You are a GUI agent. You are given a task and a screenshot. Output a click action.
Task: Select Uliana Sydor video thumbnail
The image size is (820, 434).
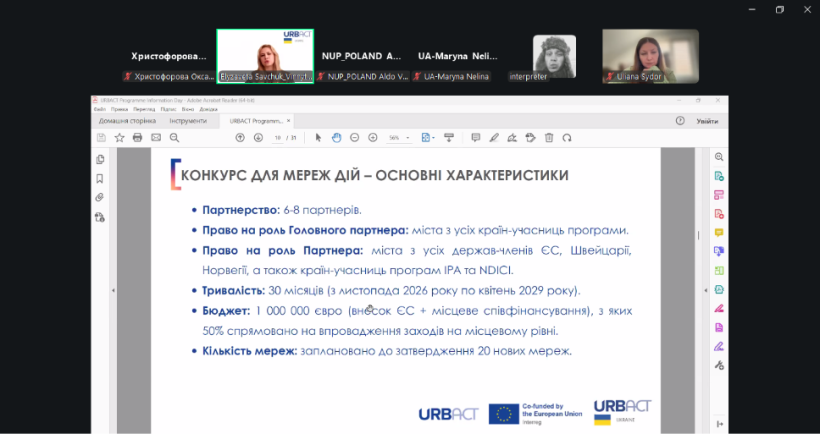pyautogui.click(x=651, y=56)
